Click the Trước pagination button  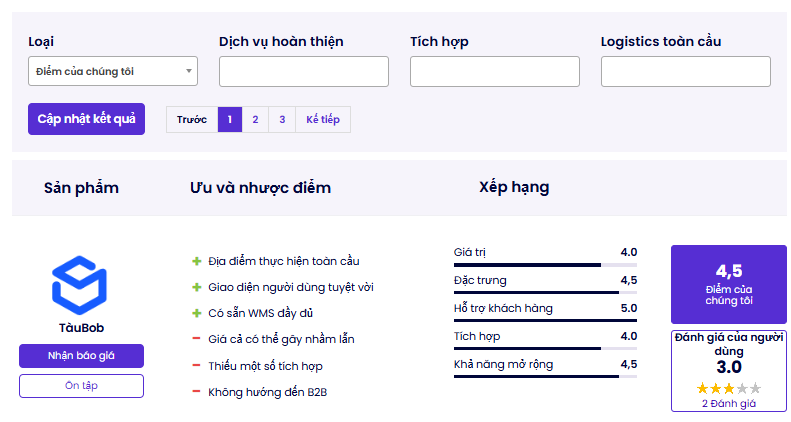pyautogui.click(x=192, y=119)
